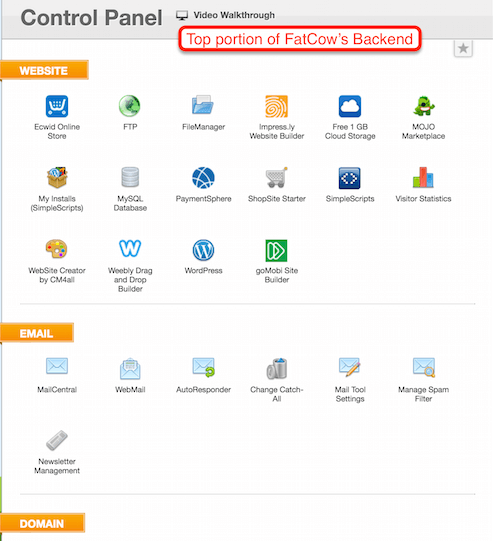Visit the MOJO Marketplace icon
Image resolution: width=493 pixels, height=543 pixels.
pos(424,106)
